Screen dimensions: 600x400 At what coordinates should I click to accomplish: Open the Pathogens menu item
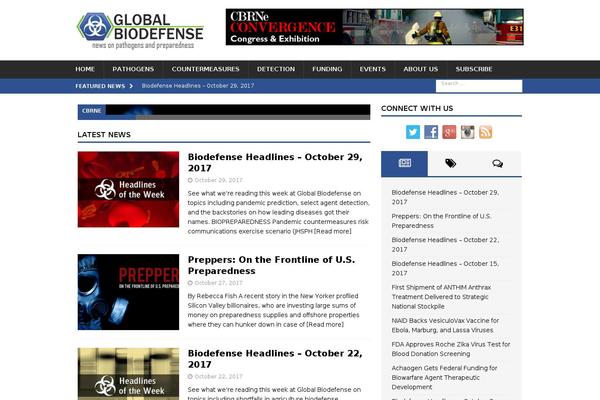click(x=133, y=69)
